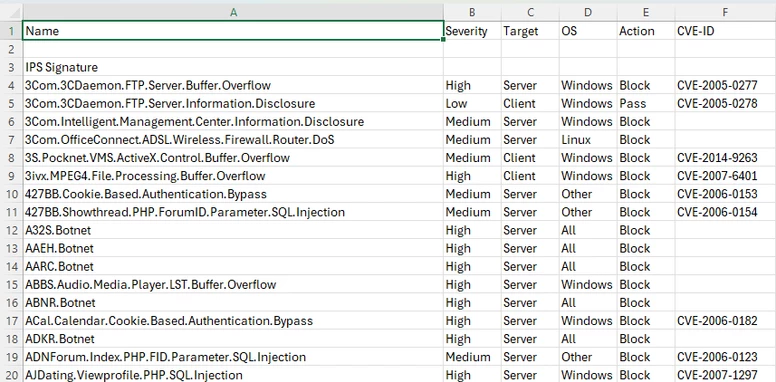Select row 20 header
The image size is (776, 382).
click(x=11, y=375)
